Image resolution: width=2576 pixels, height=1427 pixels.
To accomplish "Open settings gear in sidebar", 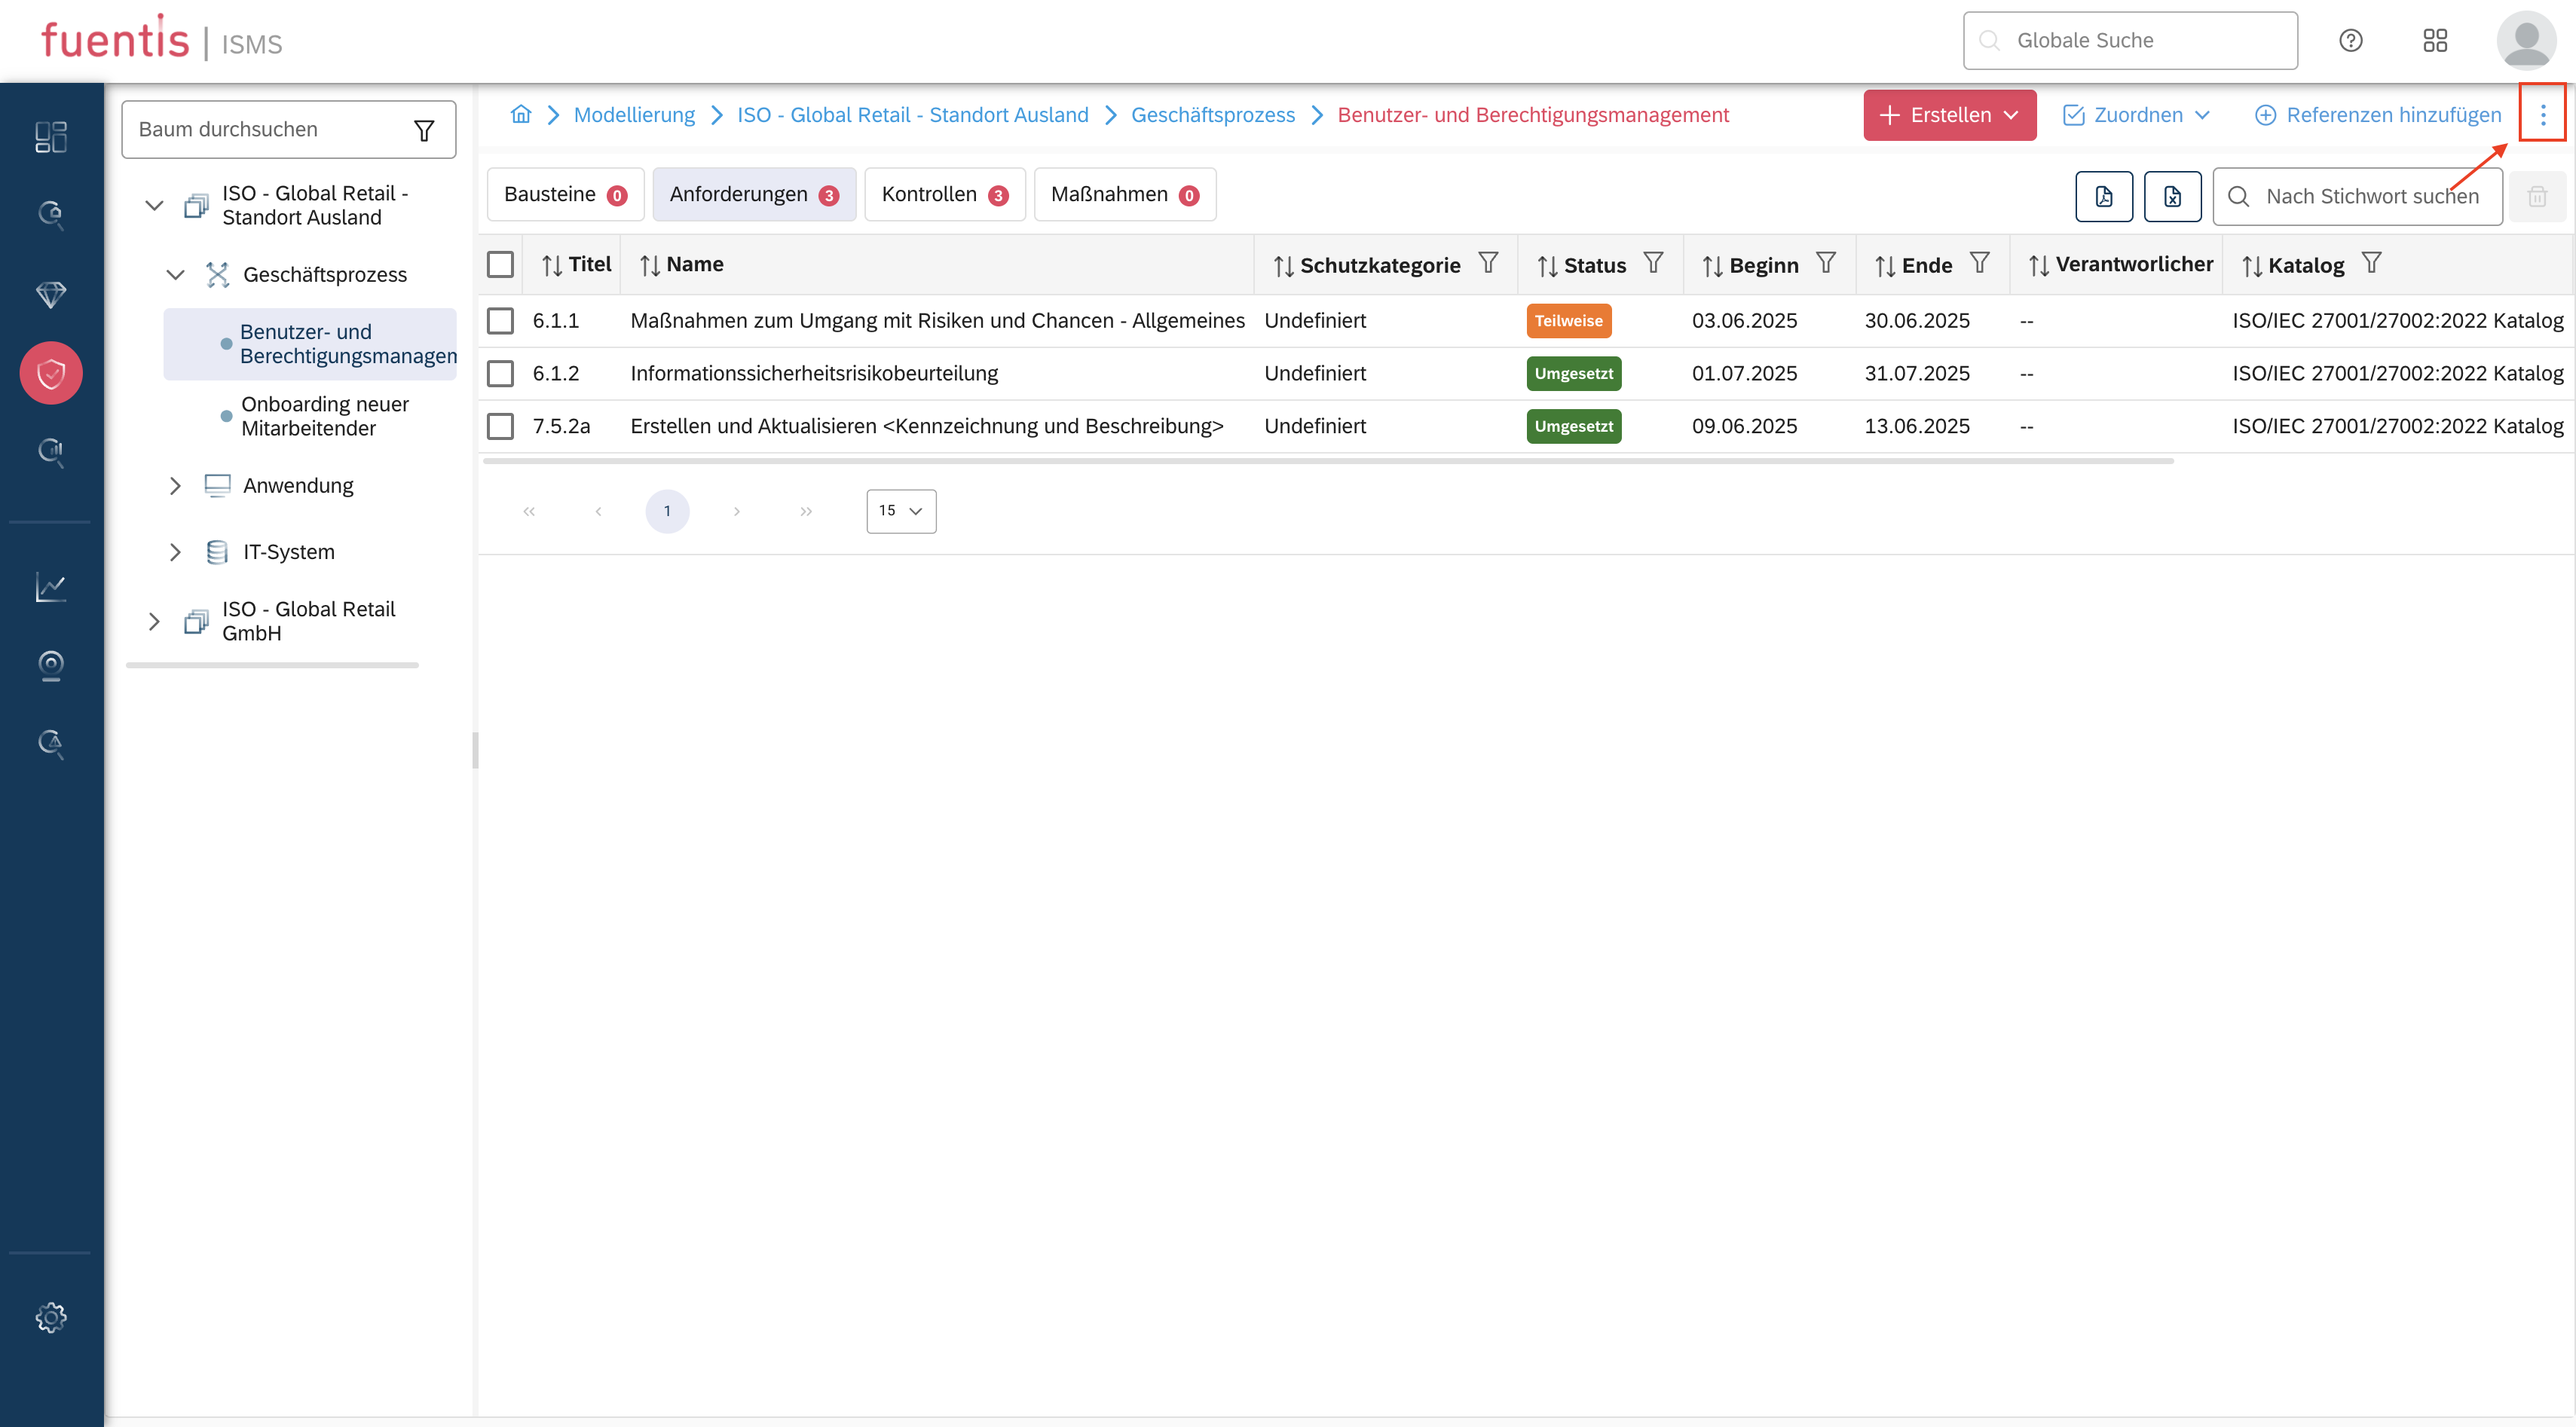I will [51, 1316].
